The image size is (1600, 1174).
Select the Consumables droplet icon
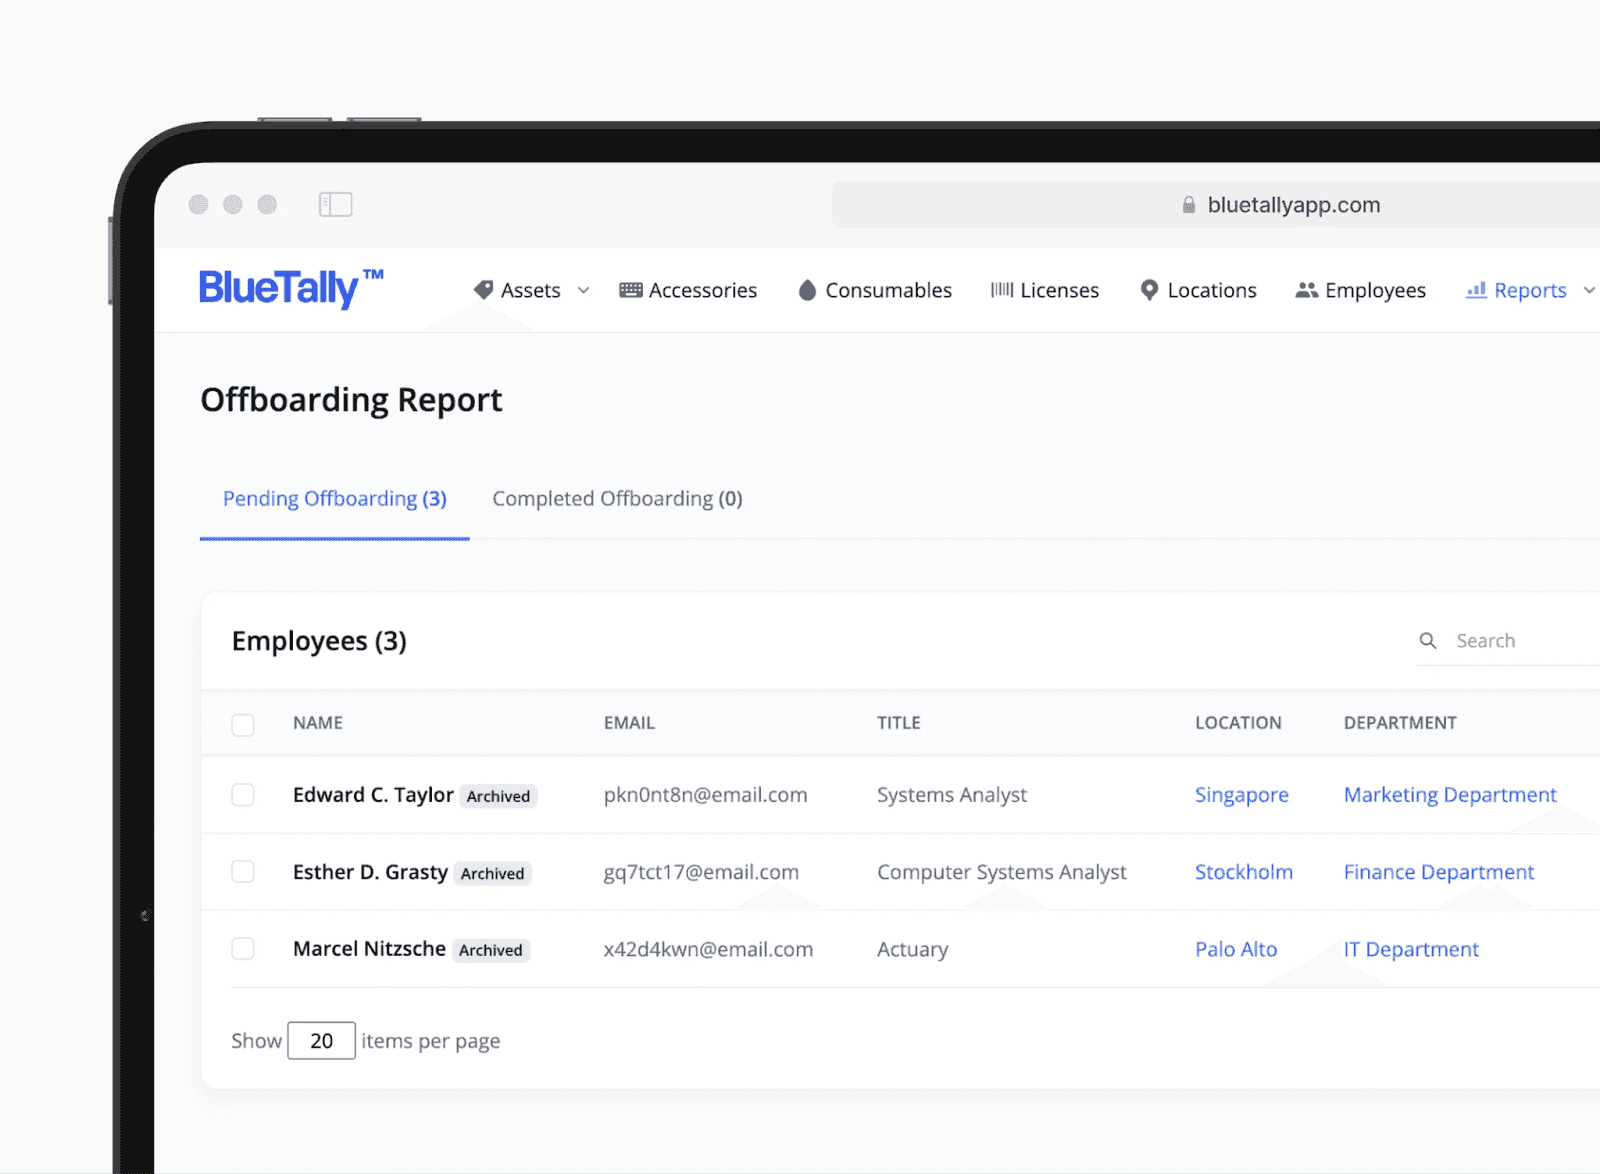click(807, 290)
